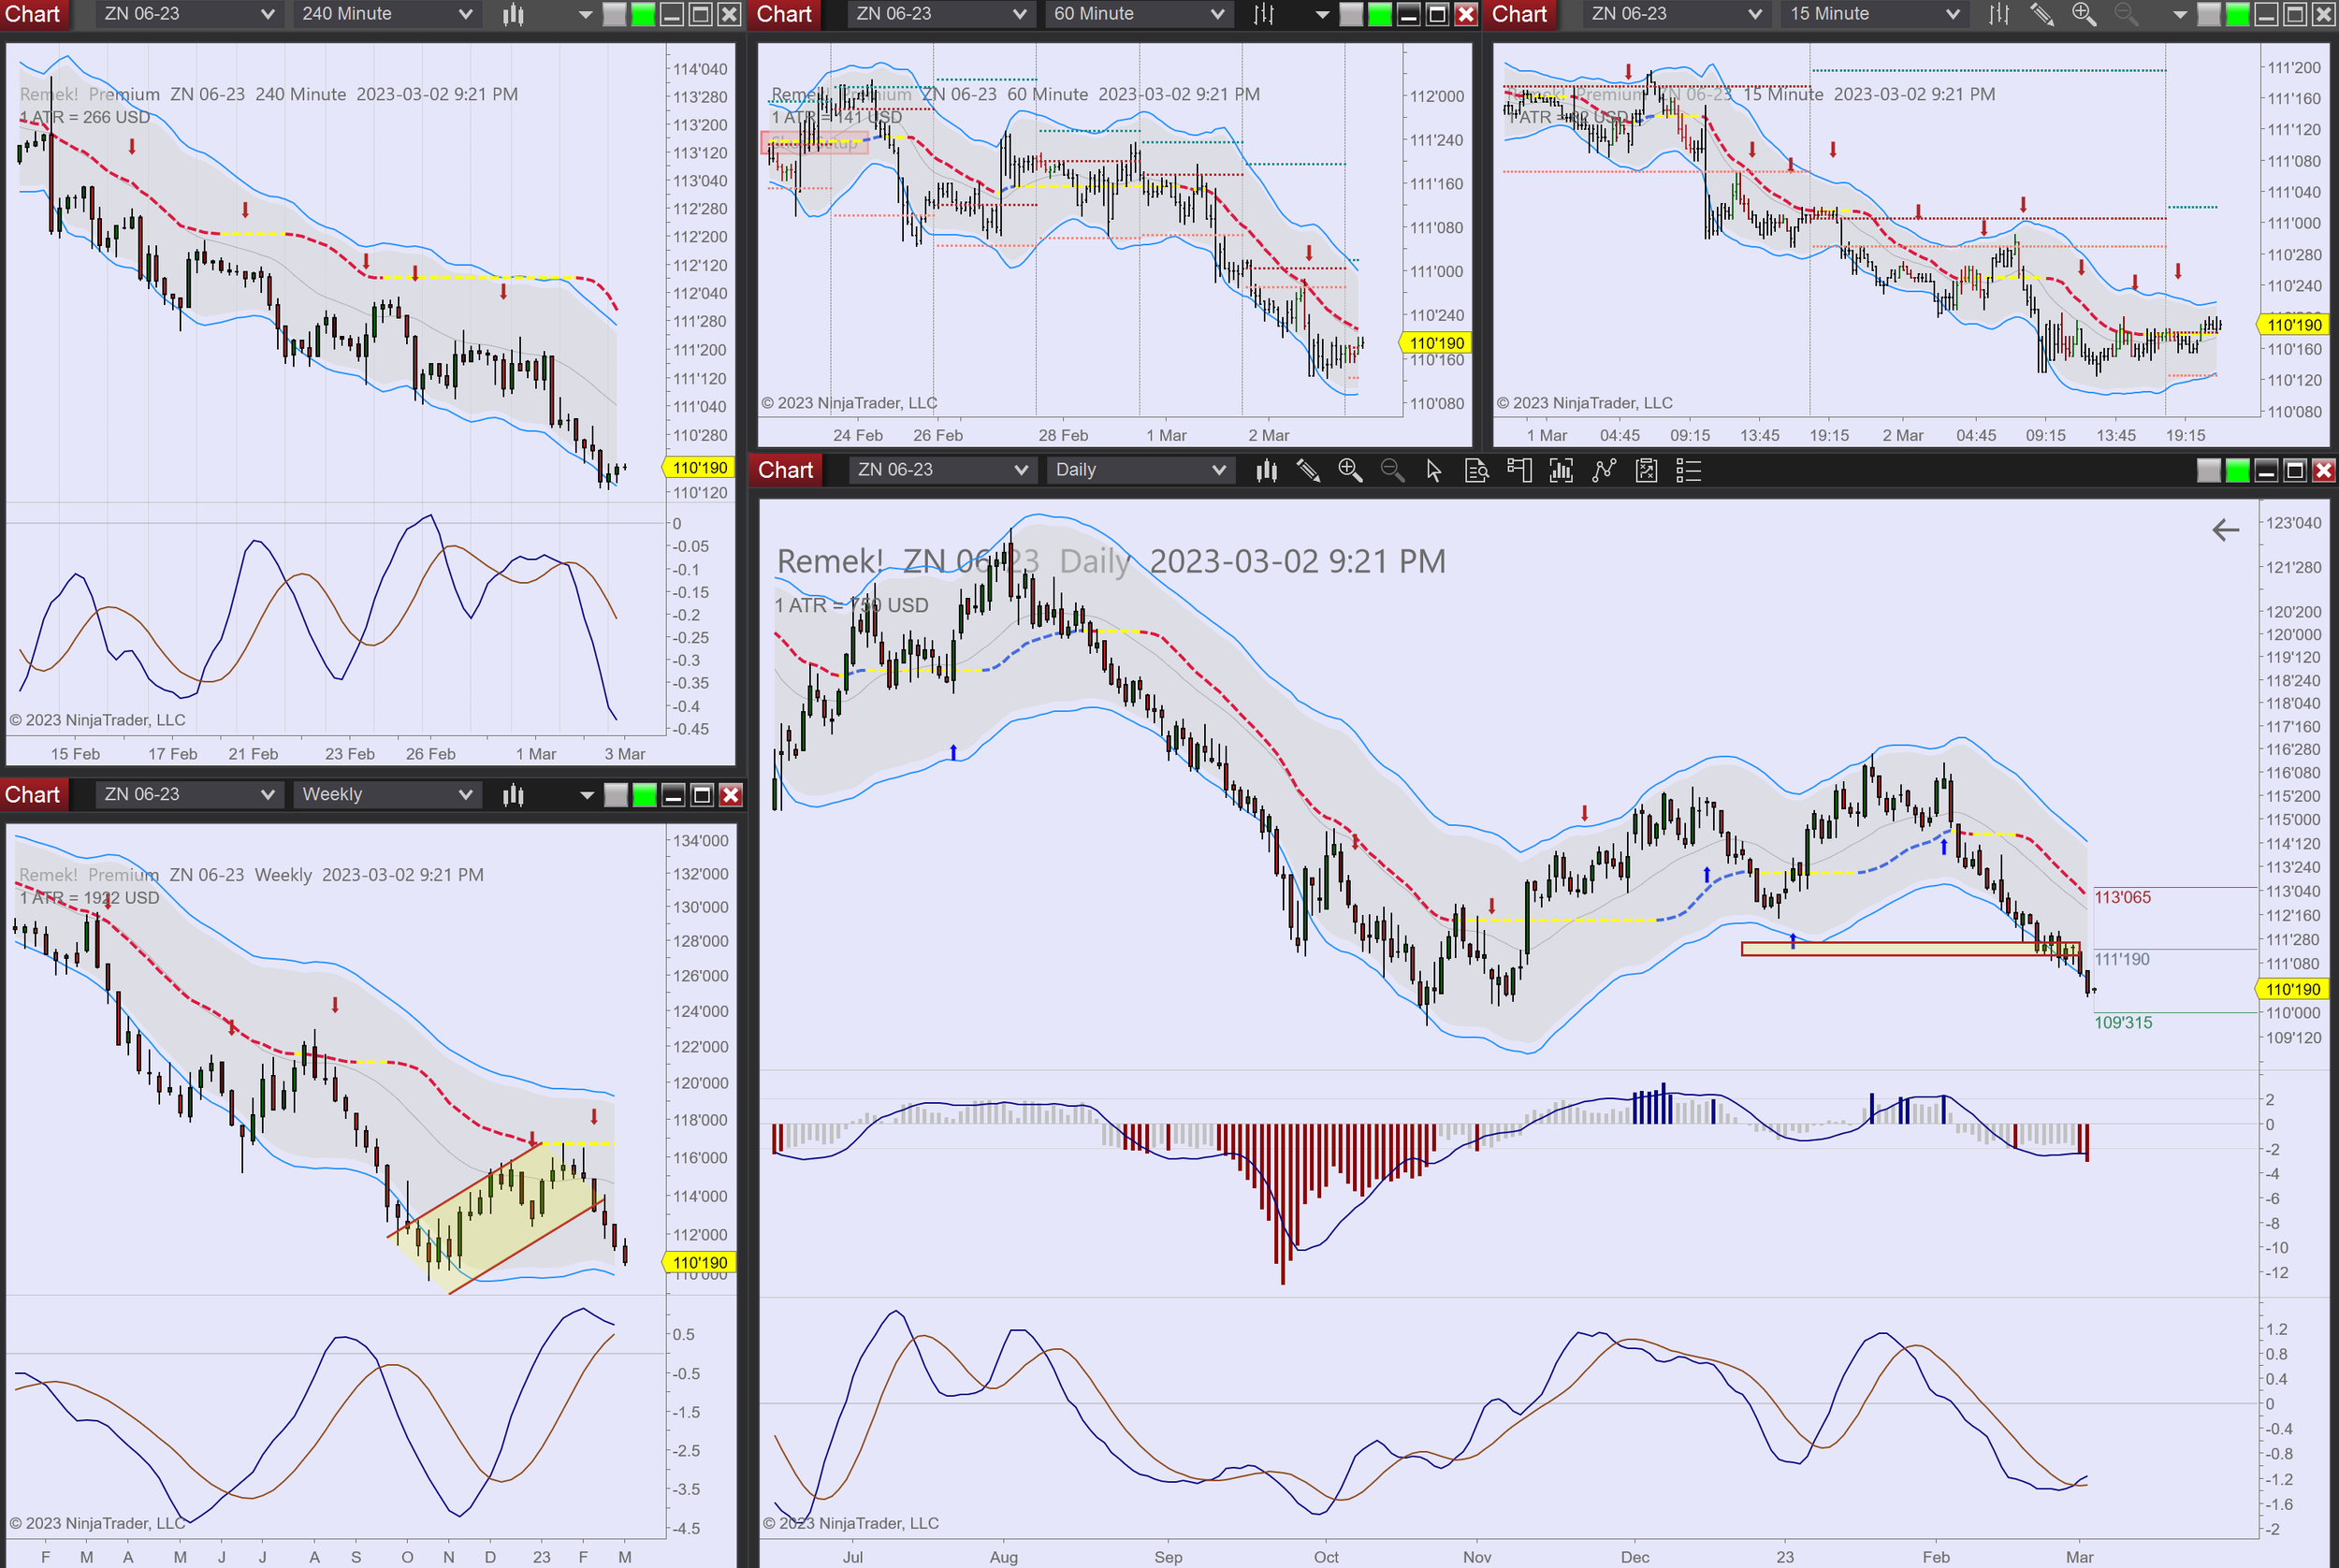2339x1568 pixels.
Task: Click back arrow on Daily chart
Action: coord(2225,530)
